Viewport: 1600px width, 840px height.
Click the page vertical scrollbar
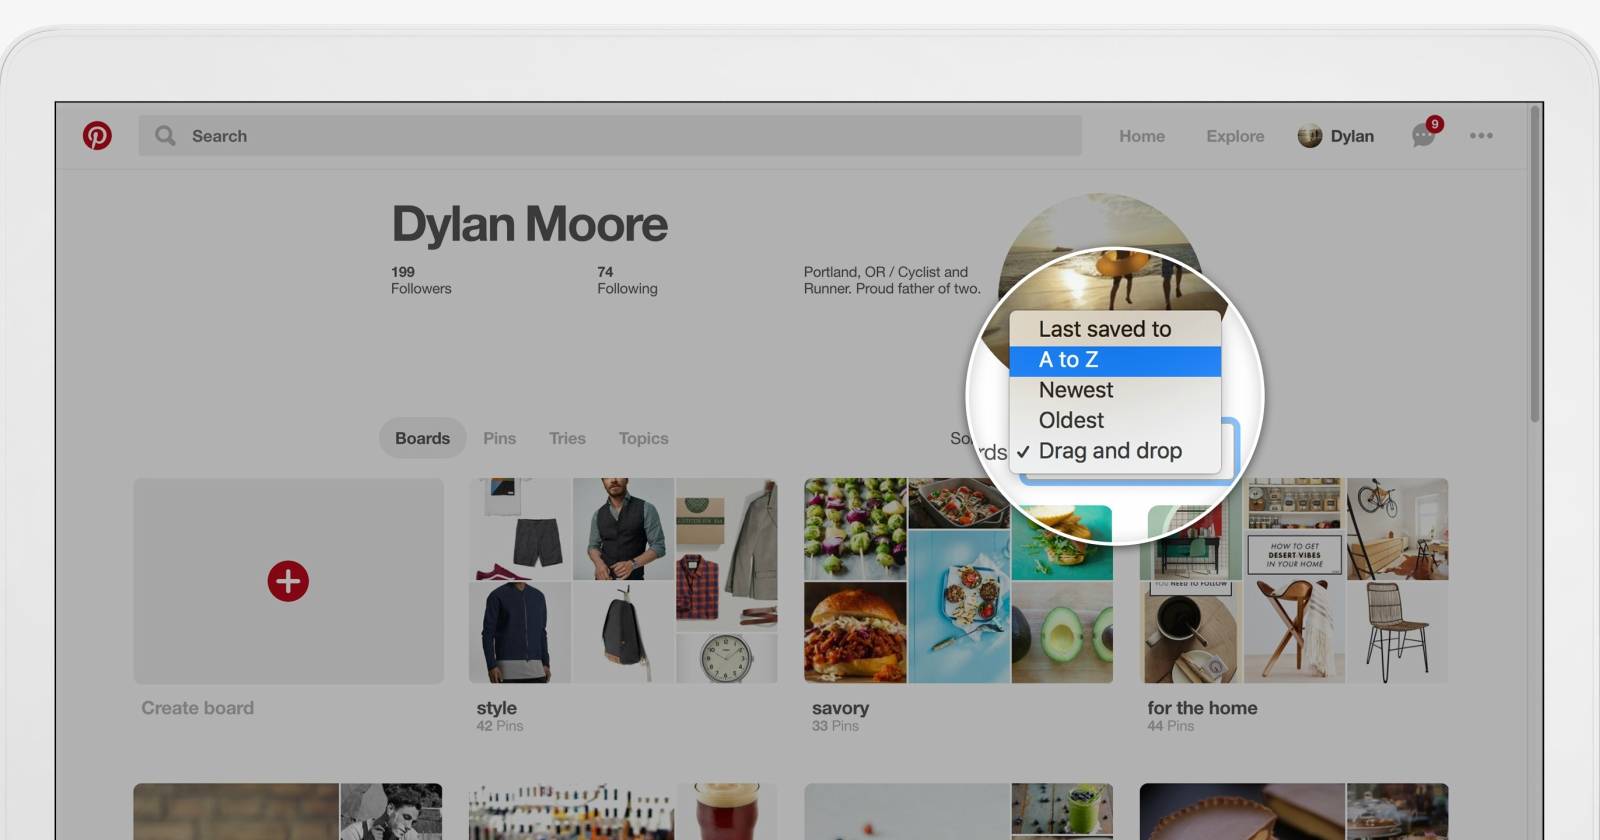tap(1535, 265)
